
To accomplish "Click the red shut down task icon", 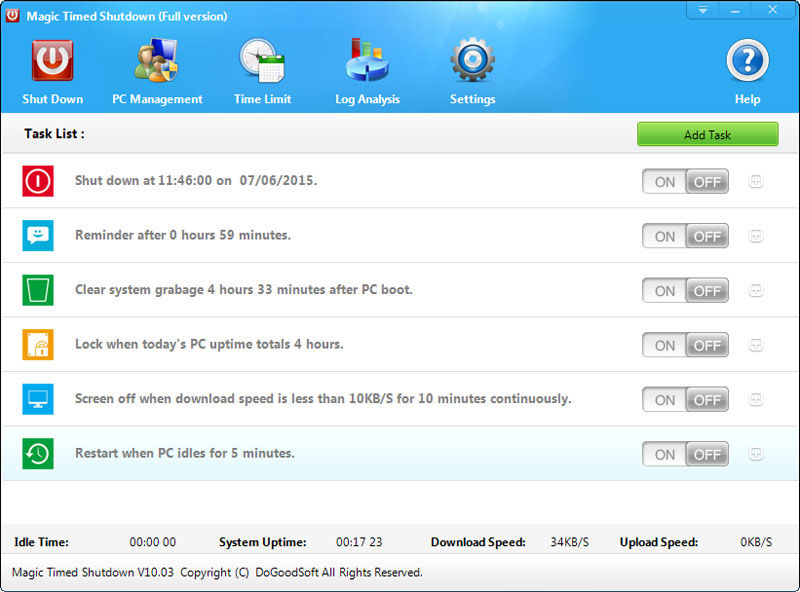I will tap(38, 181).
